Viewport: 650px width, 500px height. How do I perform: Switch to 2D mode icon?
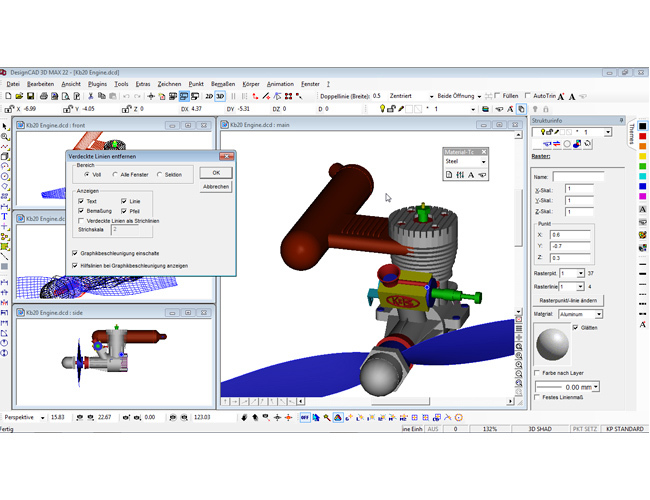(x=209, y=96)
